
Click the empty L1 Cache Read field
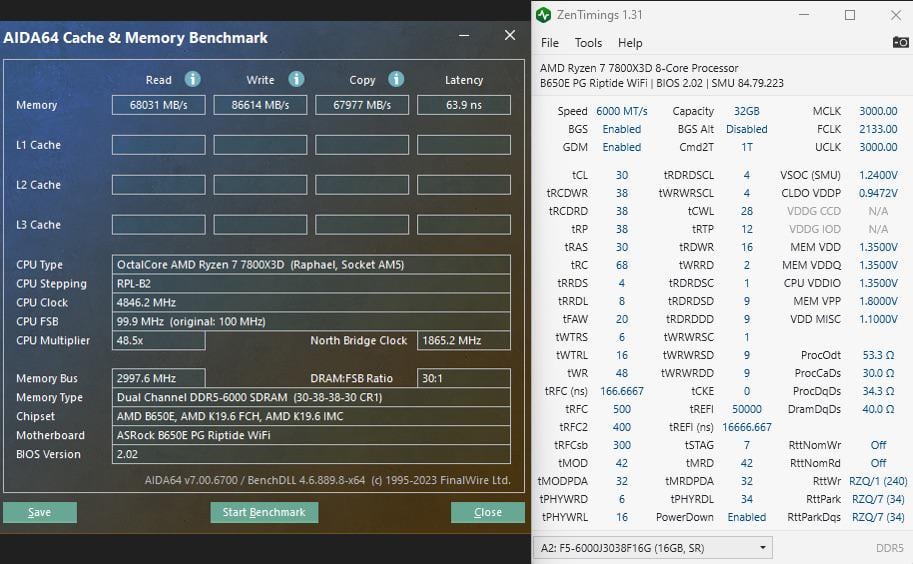[158, 145]
